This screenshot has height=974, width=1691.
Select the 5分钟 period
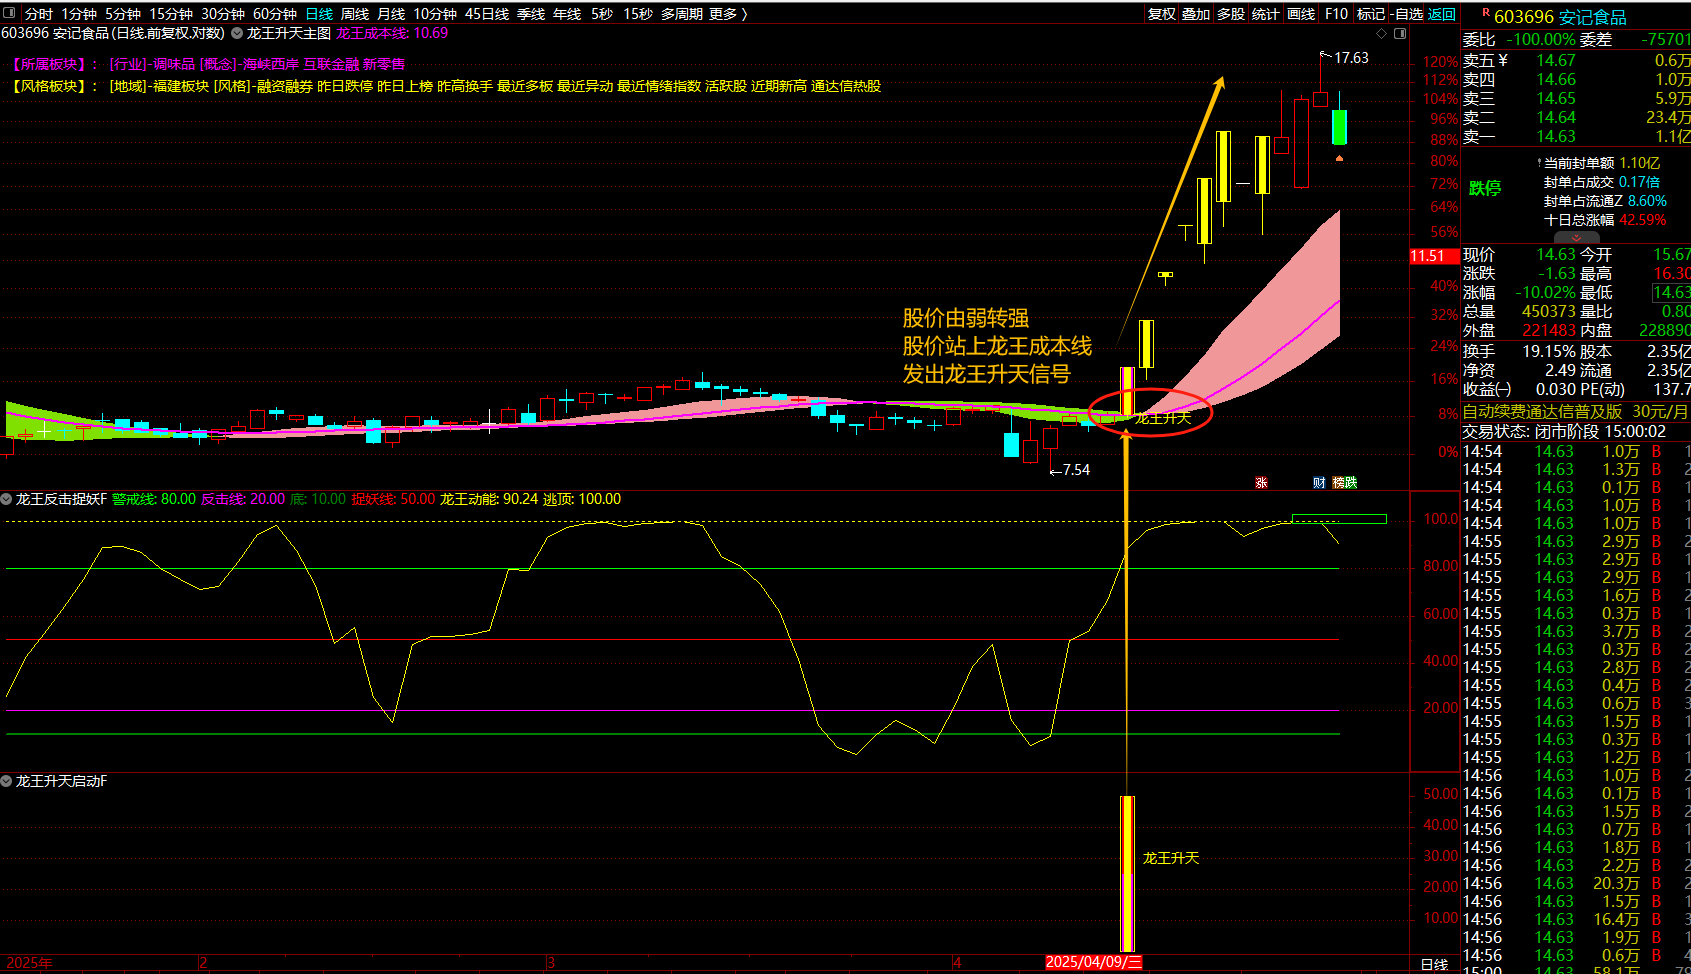[x=123, y=14]
